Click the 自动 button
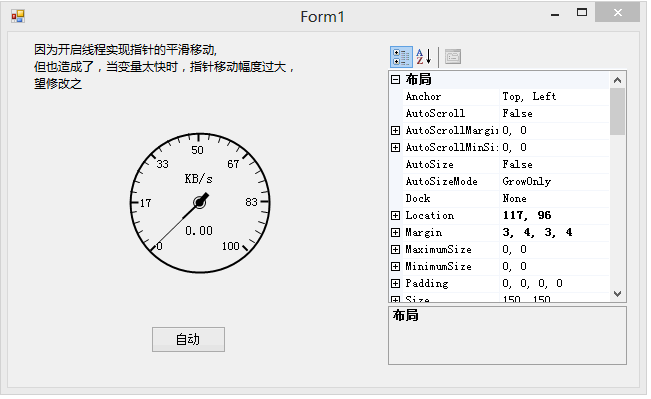Image resolution: width=651 pixels, height=399 pixels. 188,340
